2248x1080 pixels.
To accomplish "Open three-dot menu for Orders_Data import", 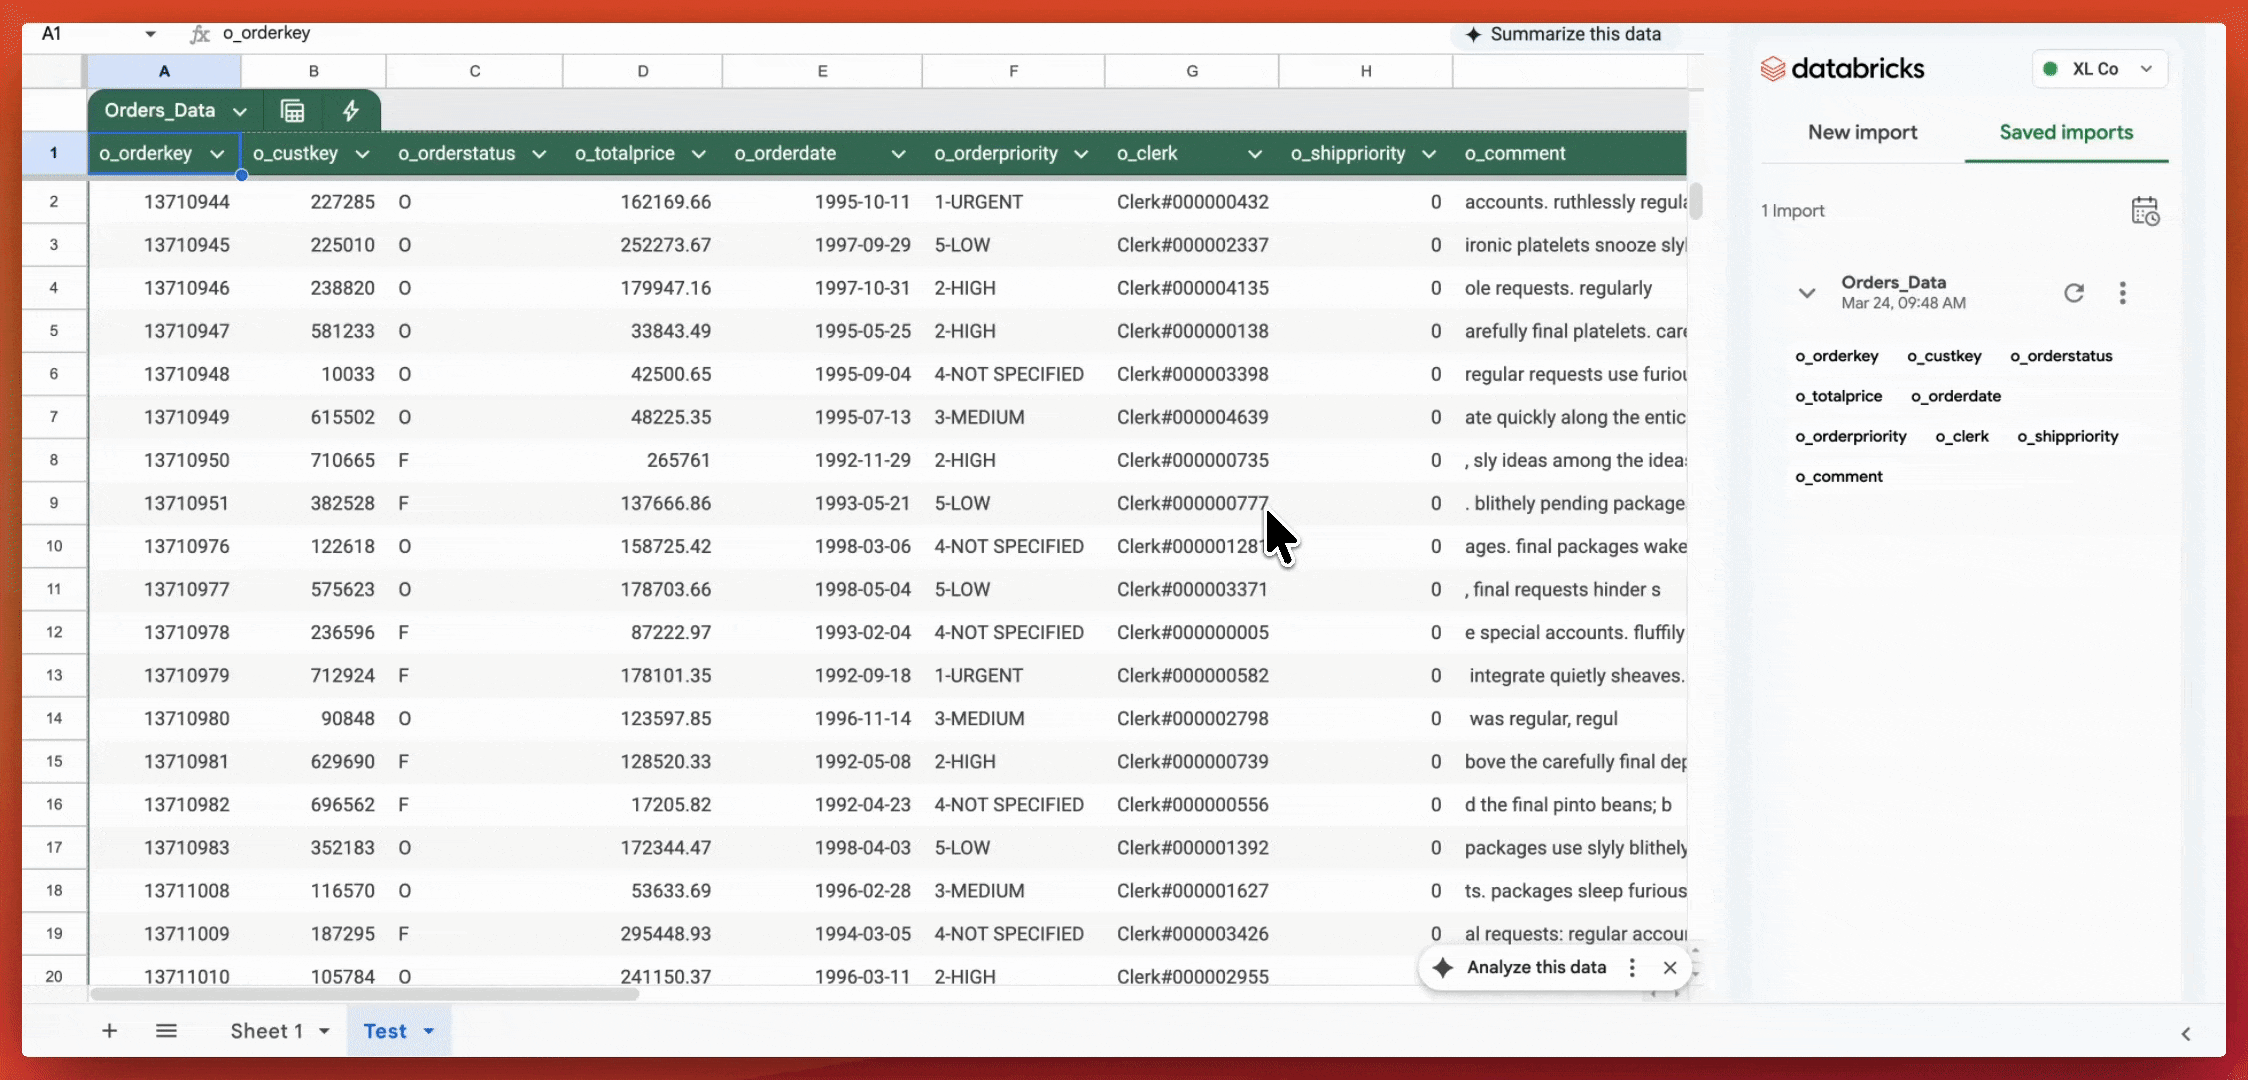I will tap(2122, 293).
